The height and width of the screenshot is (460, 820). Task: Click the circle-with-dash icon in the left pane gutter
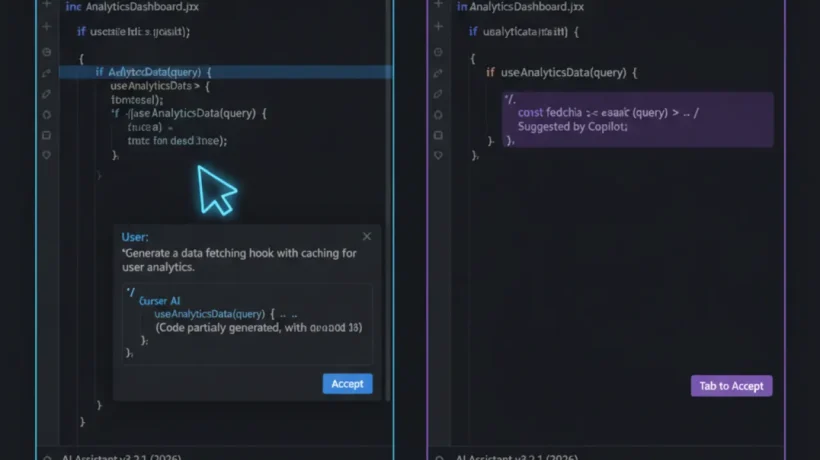coord(47,52)
